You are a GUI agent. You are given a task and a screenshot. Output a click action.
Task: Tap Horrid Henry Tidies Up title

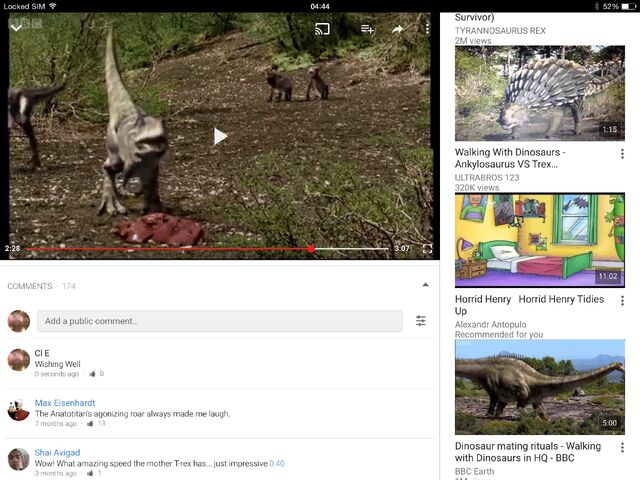pyautogui.click(x=529, y=305)
